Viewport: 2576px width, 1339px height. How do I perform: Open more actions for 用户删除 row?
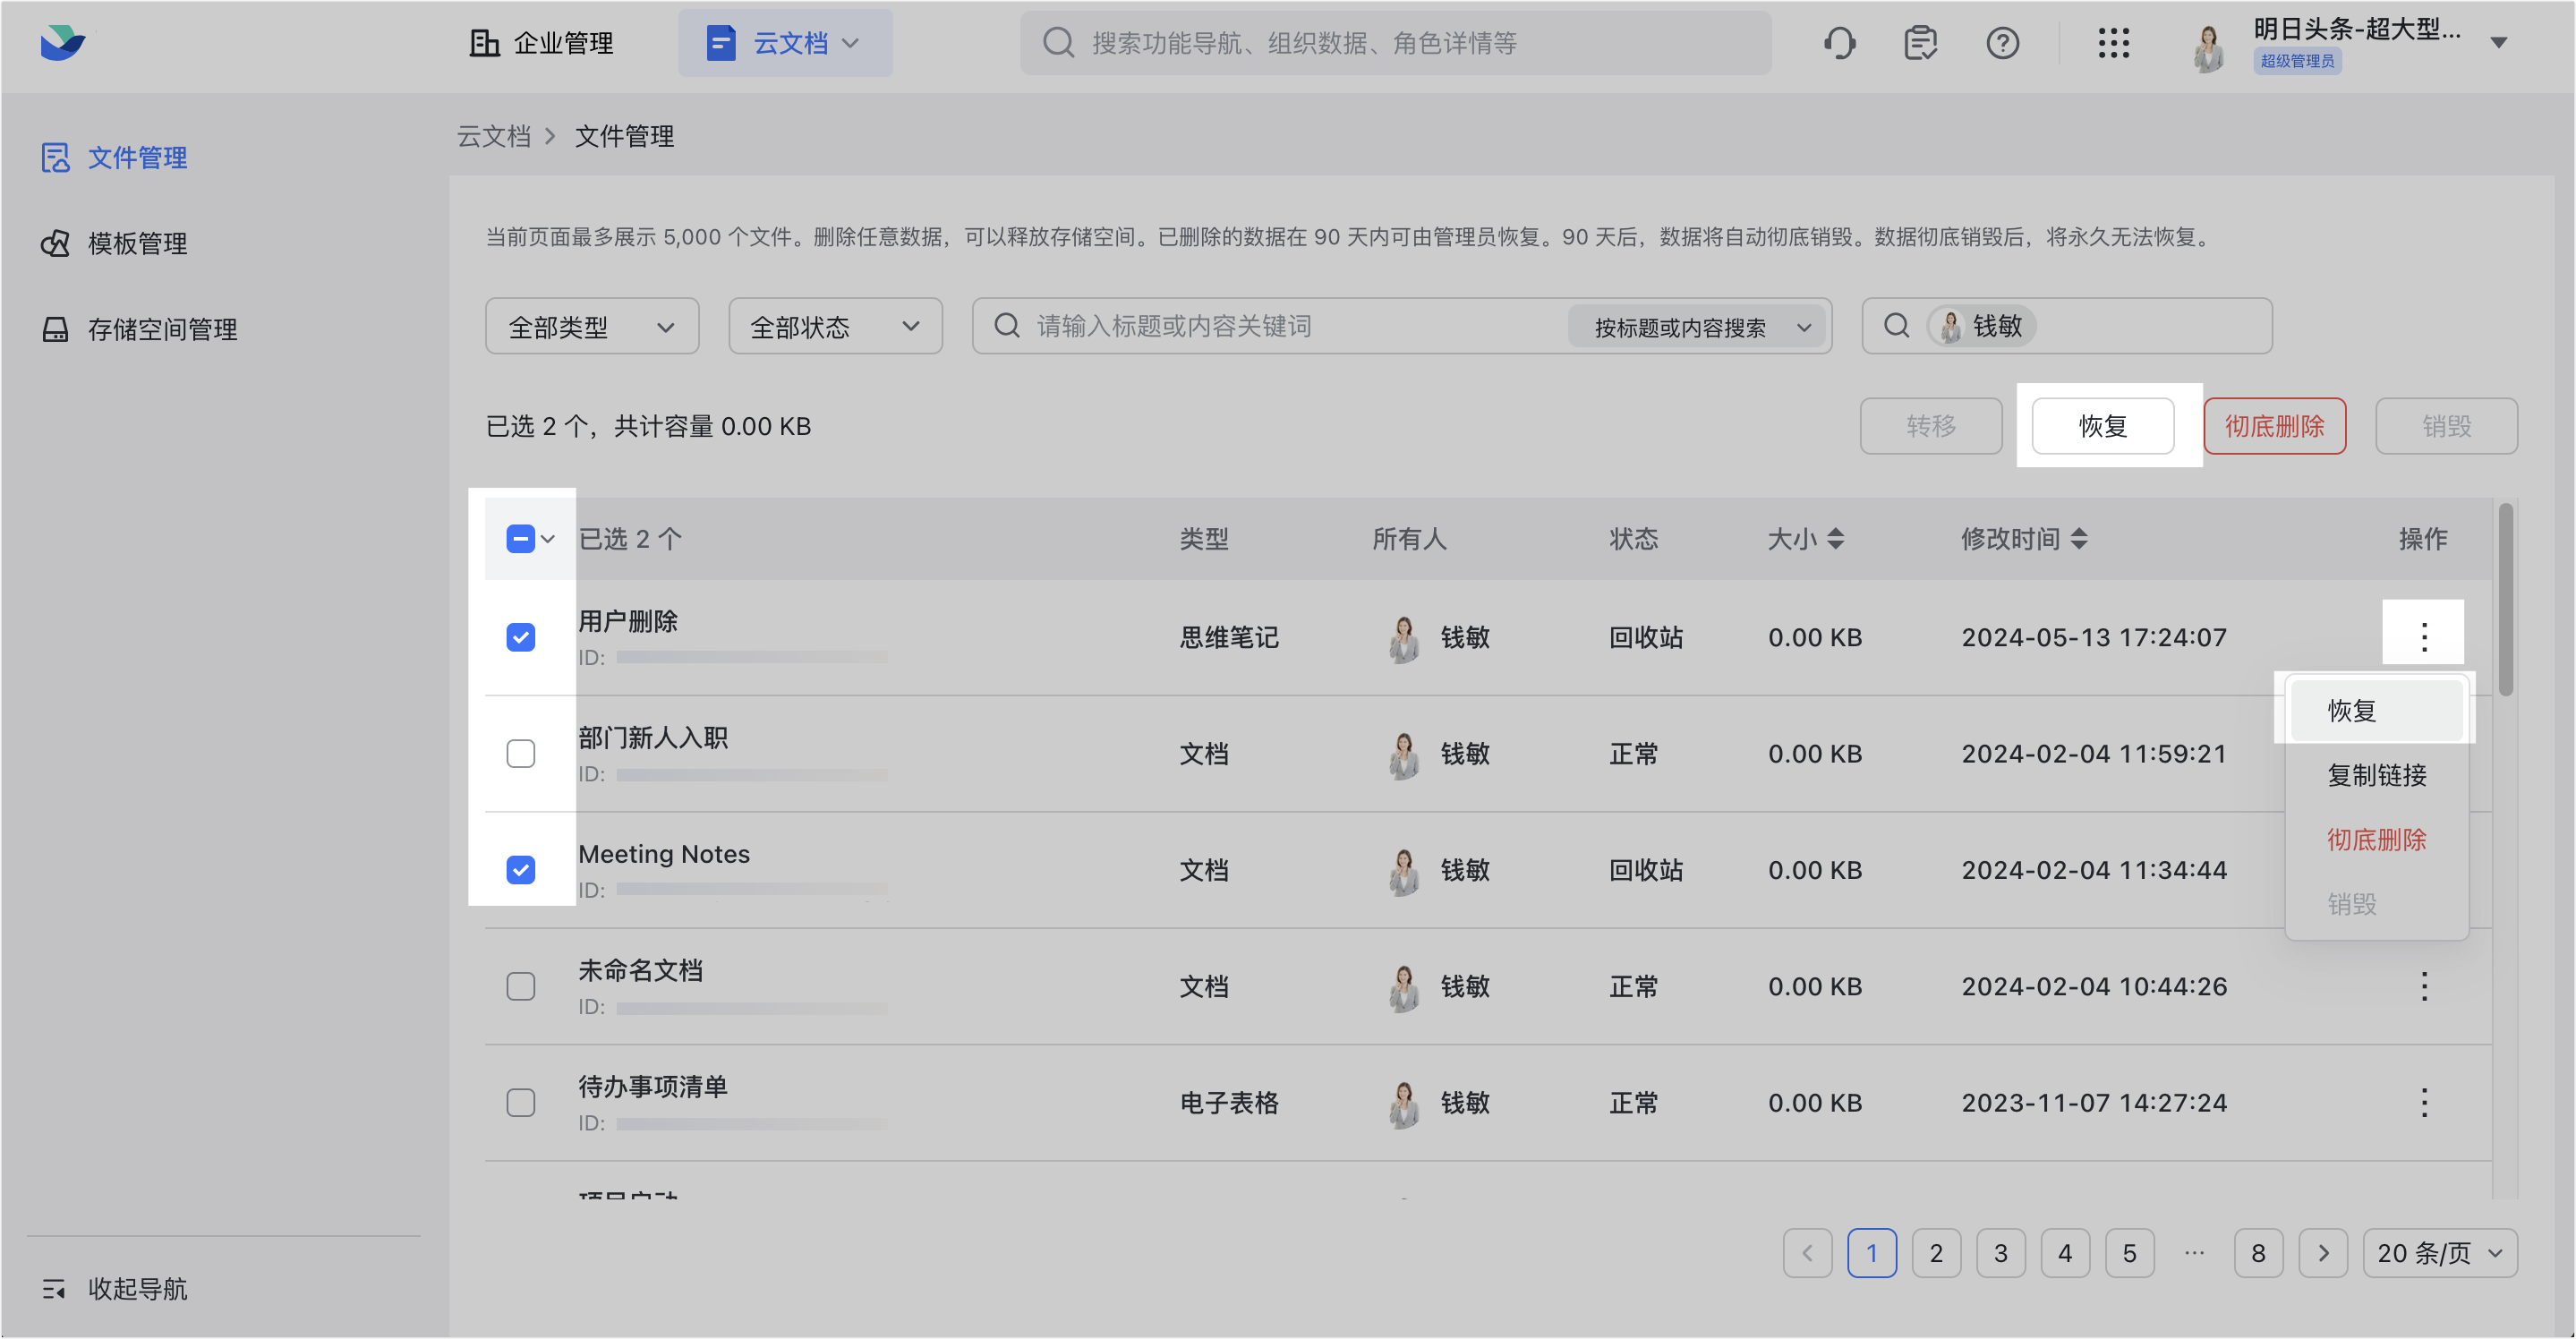[2423, 637]
